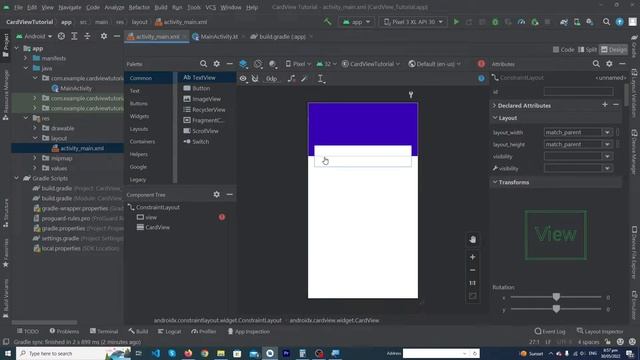Viewport: 640px width, 360px height.
Task: Open the Profiler tool window
Action: 204,331
